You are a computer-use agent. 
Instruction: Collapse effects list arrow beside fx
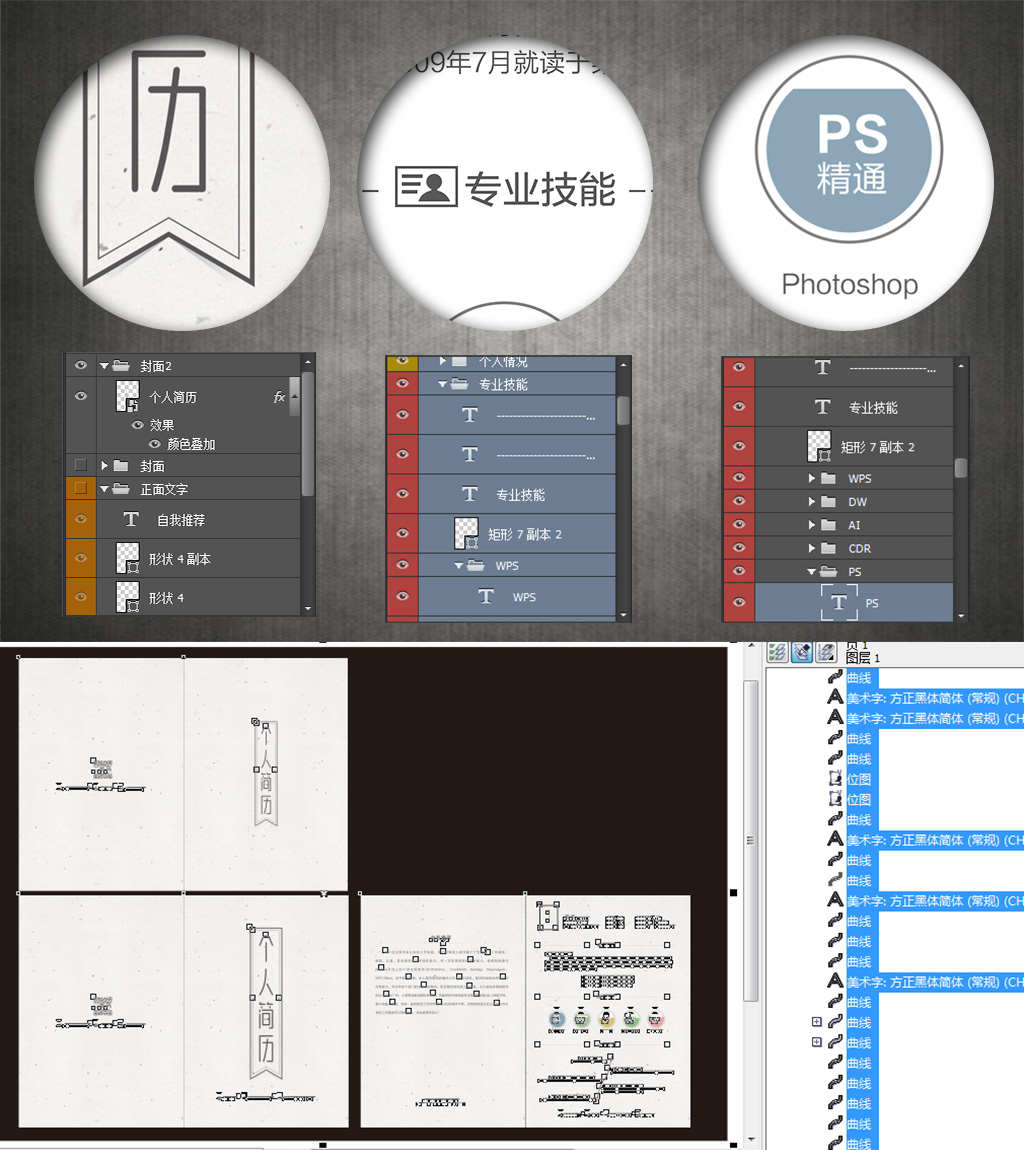click(x=294, y=396)
